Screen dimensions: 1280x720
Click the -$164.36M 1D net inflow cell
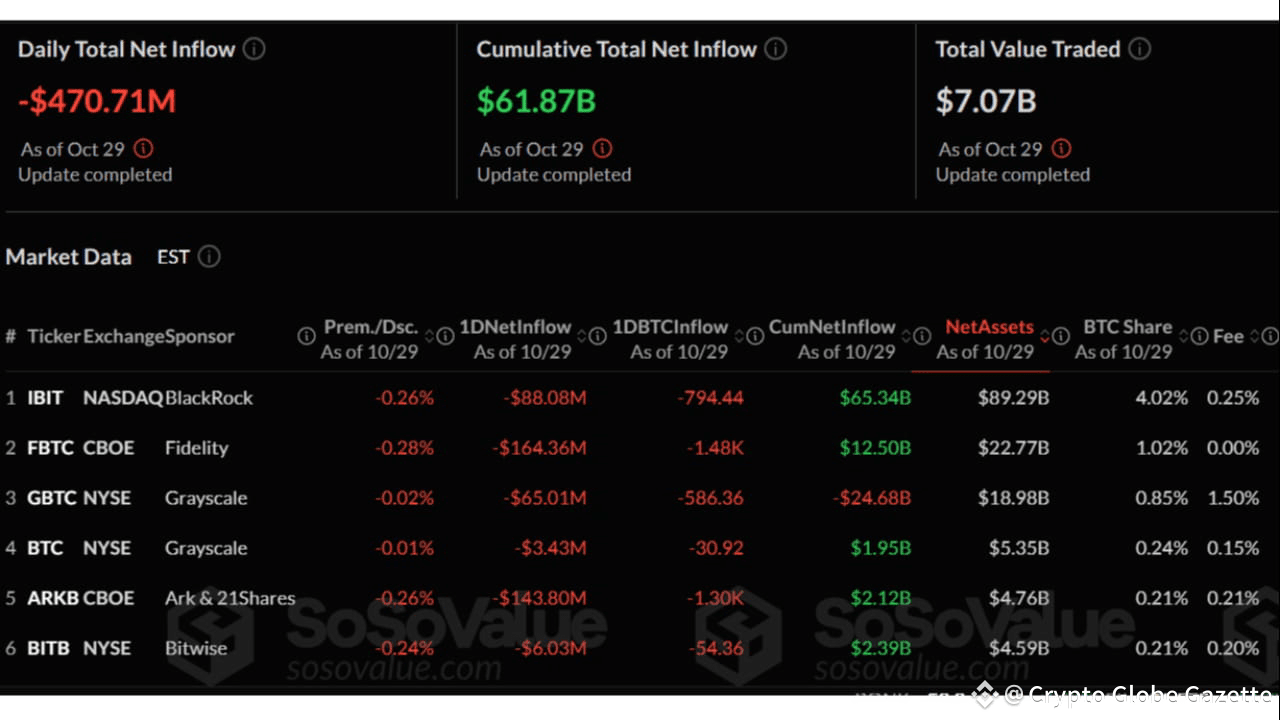pyautogui.click(x=539, y=448)
